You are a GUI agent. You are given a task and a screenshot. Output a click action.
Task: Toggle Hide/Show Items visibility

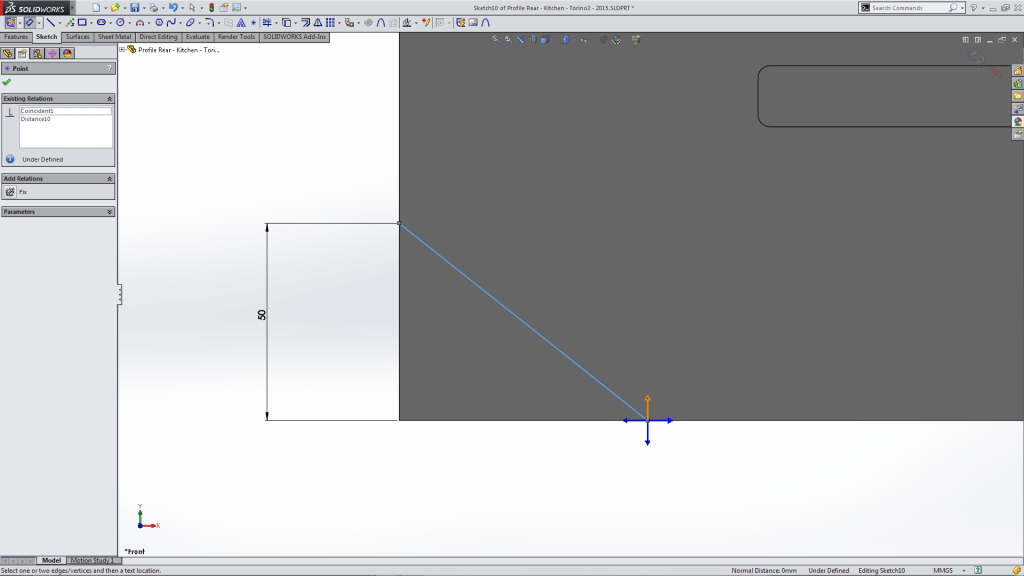click(583, 40)
